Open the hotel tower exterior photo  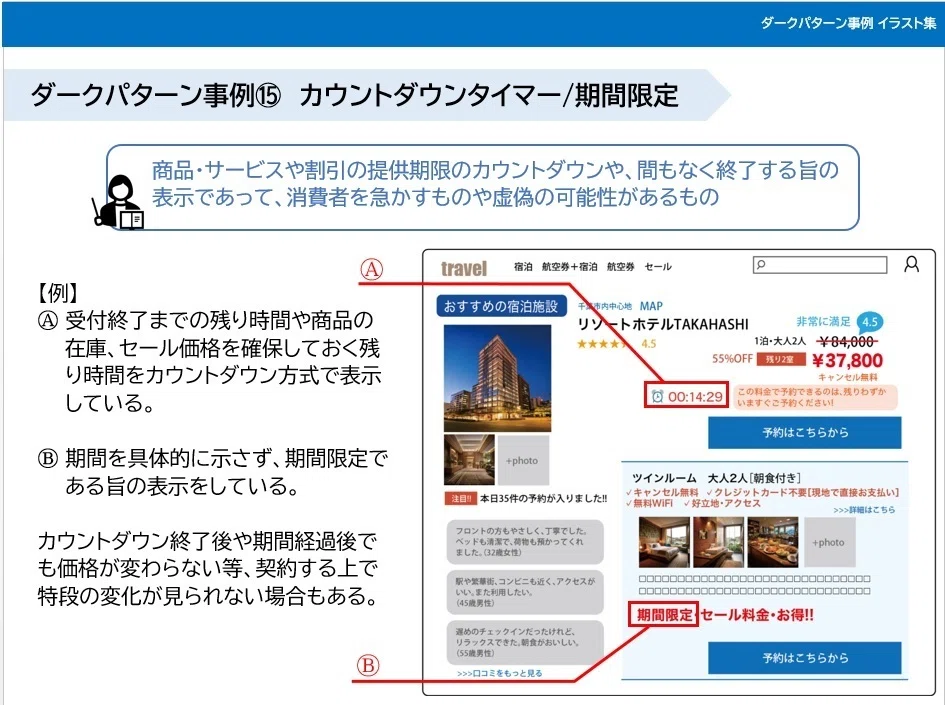tap(497, 378)
